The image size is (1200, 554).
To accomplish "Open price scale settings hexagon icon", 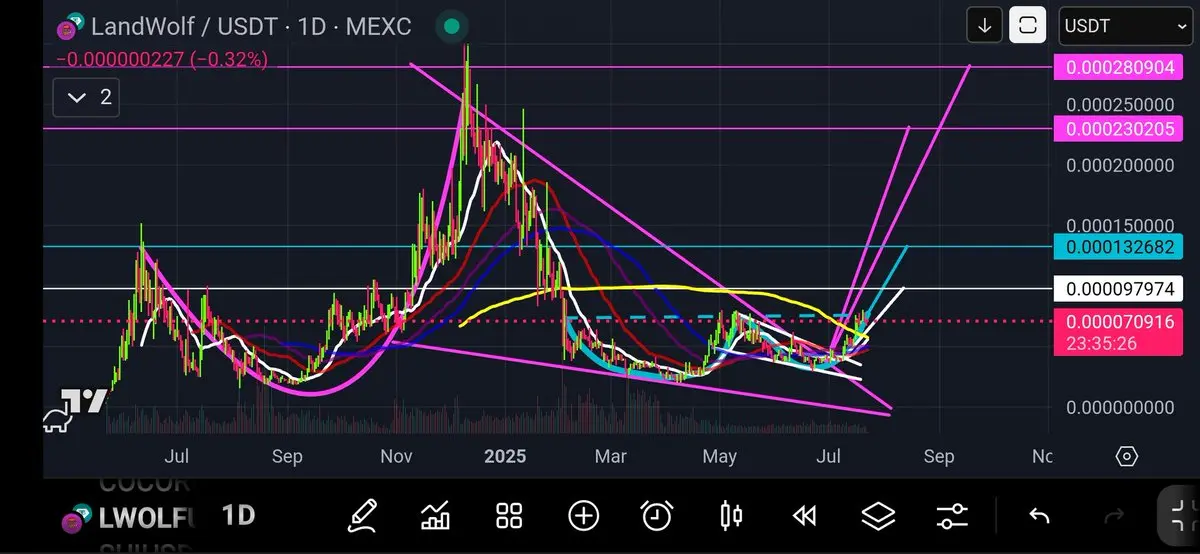I will (x=1126, y=457).
